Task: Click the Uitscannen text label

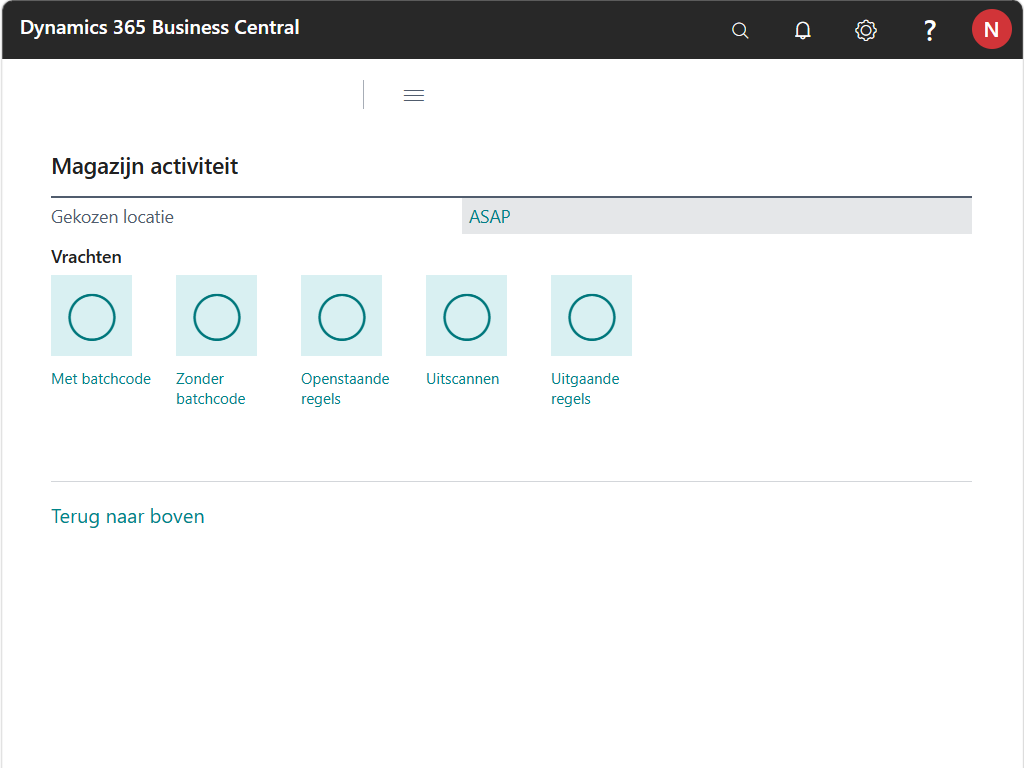Action: 462,379
